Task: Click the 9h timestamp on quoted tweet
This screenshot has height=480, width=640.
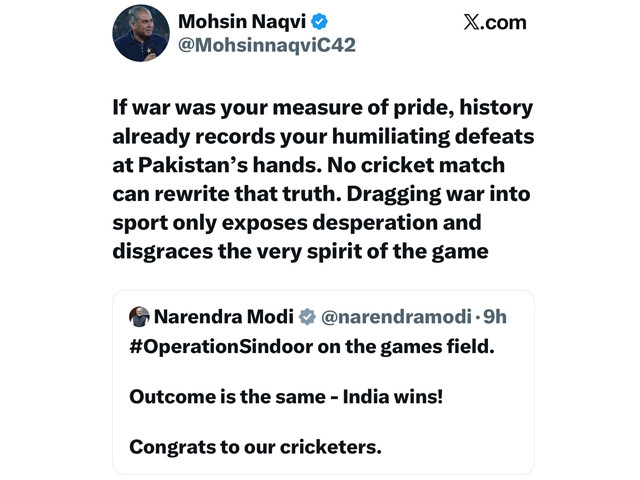Action: (494, 317)
